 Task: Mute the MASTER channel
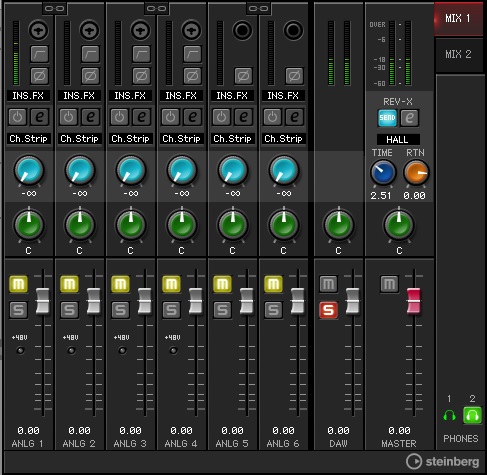tap(389, 284)
